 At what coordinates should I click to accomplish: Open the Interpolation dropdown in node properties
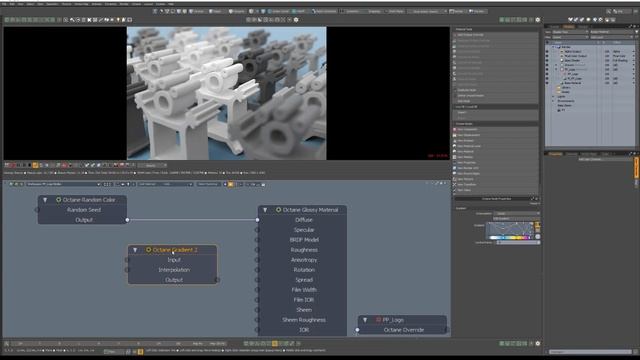pos(516,213)
